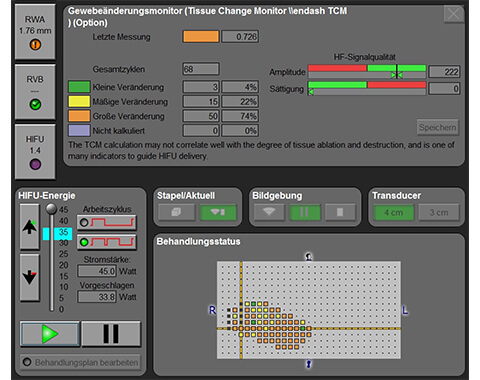The height and width of the screenshot is (380, 480).
Task: Click the HIFU energy increase up arrow
Action: pyautogui.click(x=30, y=227)
